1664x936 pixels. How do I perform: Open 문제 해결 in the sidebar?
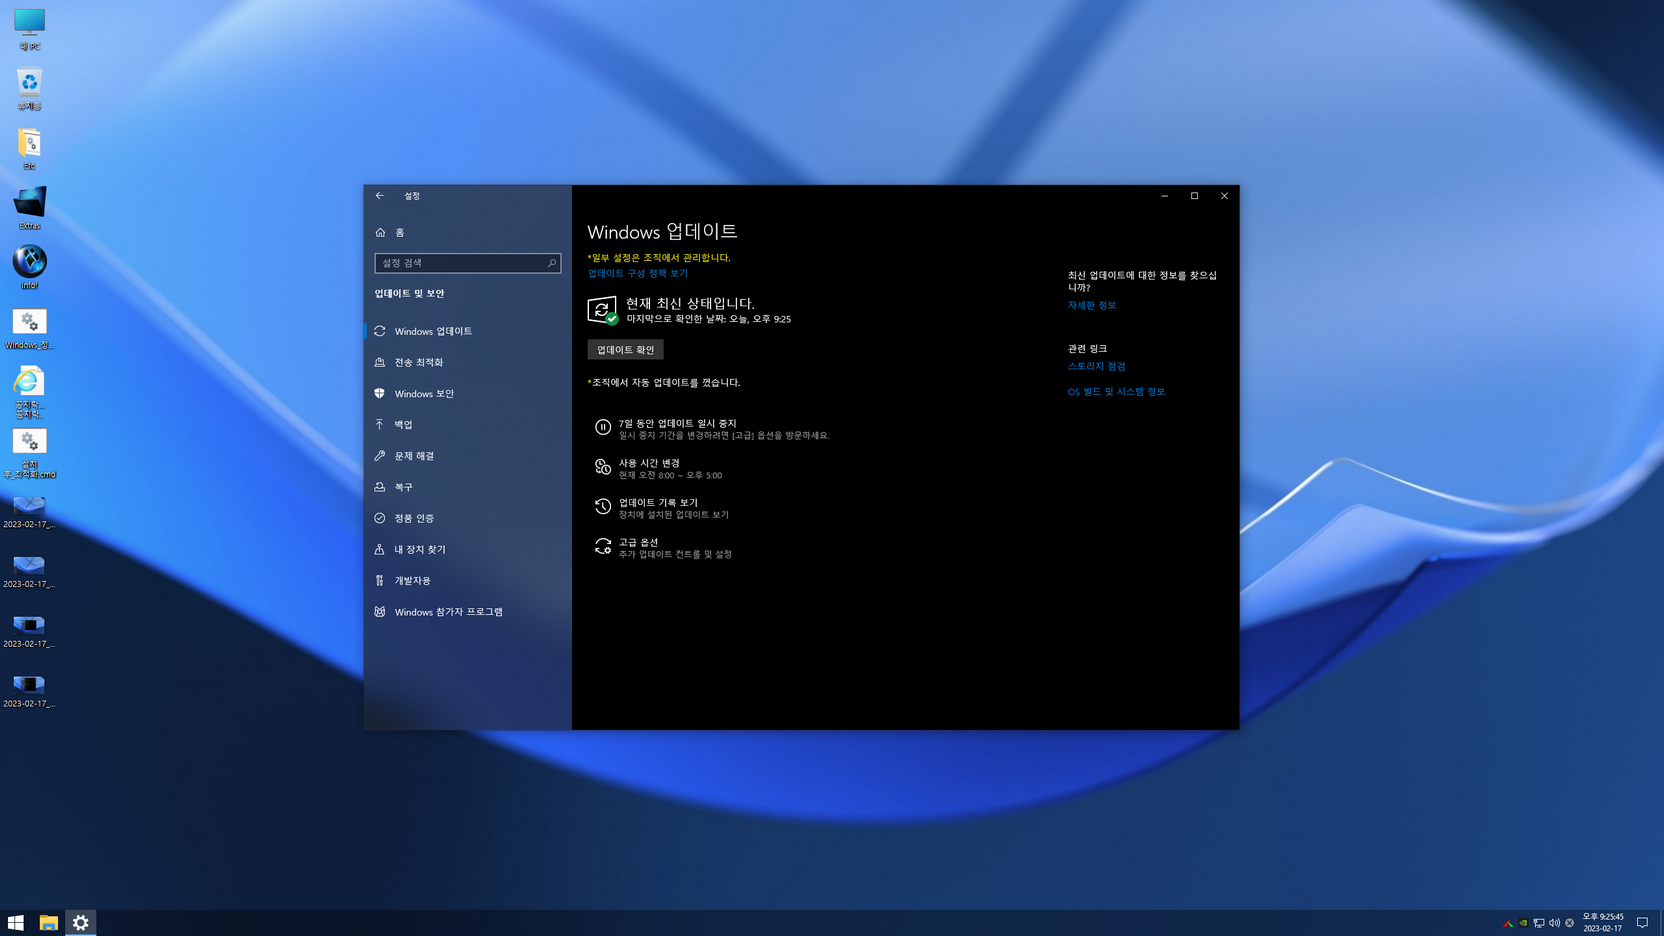click(x=467, y=456)
